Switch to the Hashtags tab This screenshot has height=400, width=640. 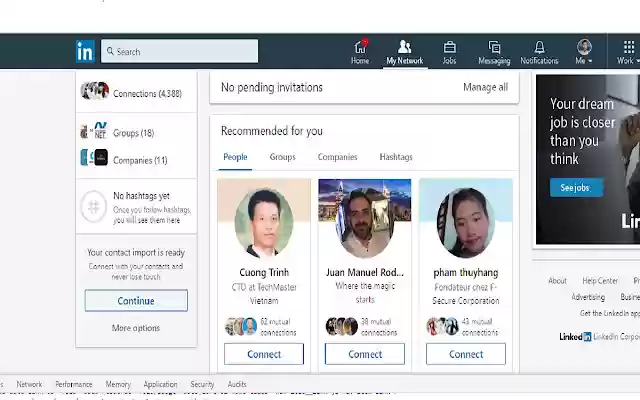tap(396, 157)
